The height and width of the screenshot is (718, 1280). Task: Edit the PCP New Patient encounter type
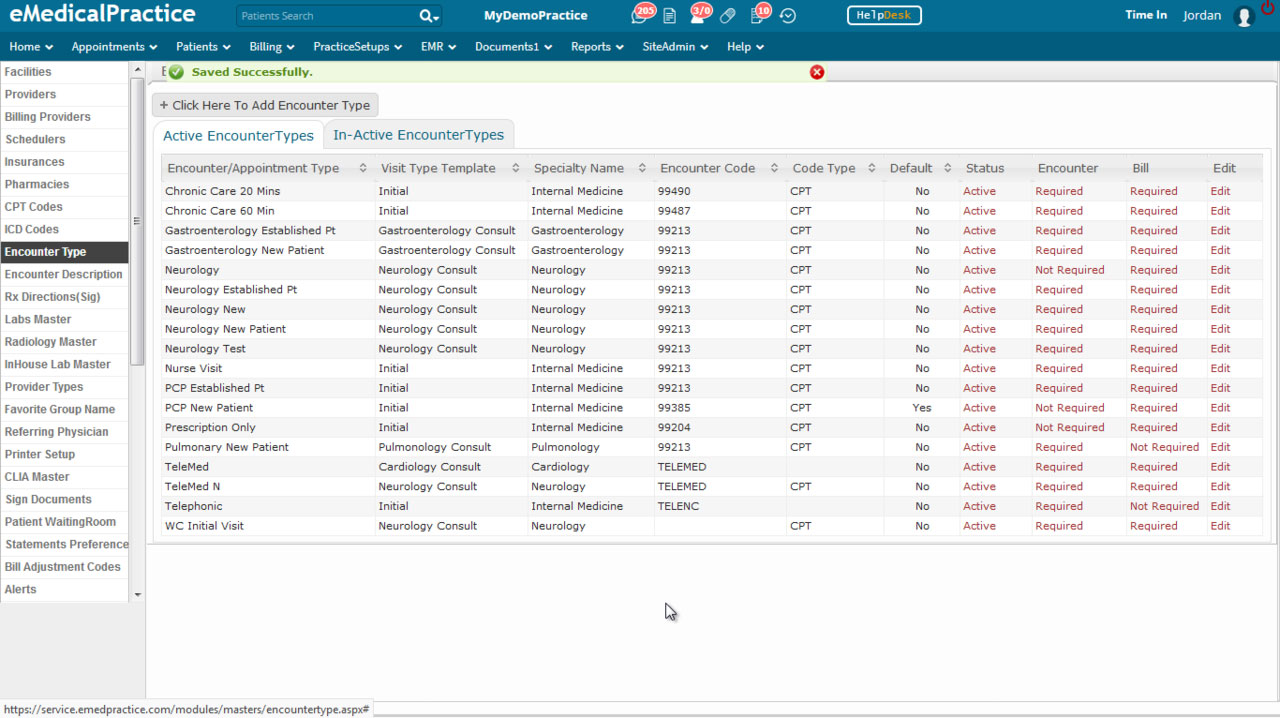1220,408
